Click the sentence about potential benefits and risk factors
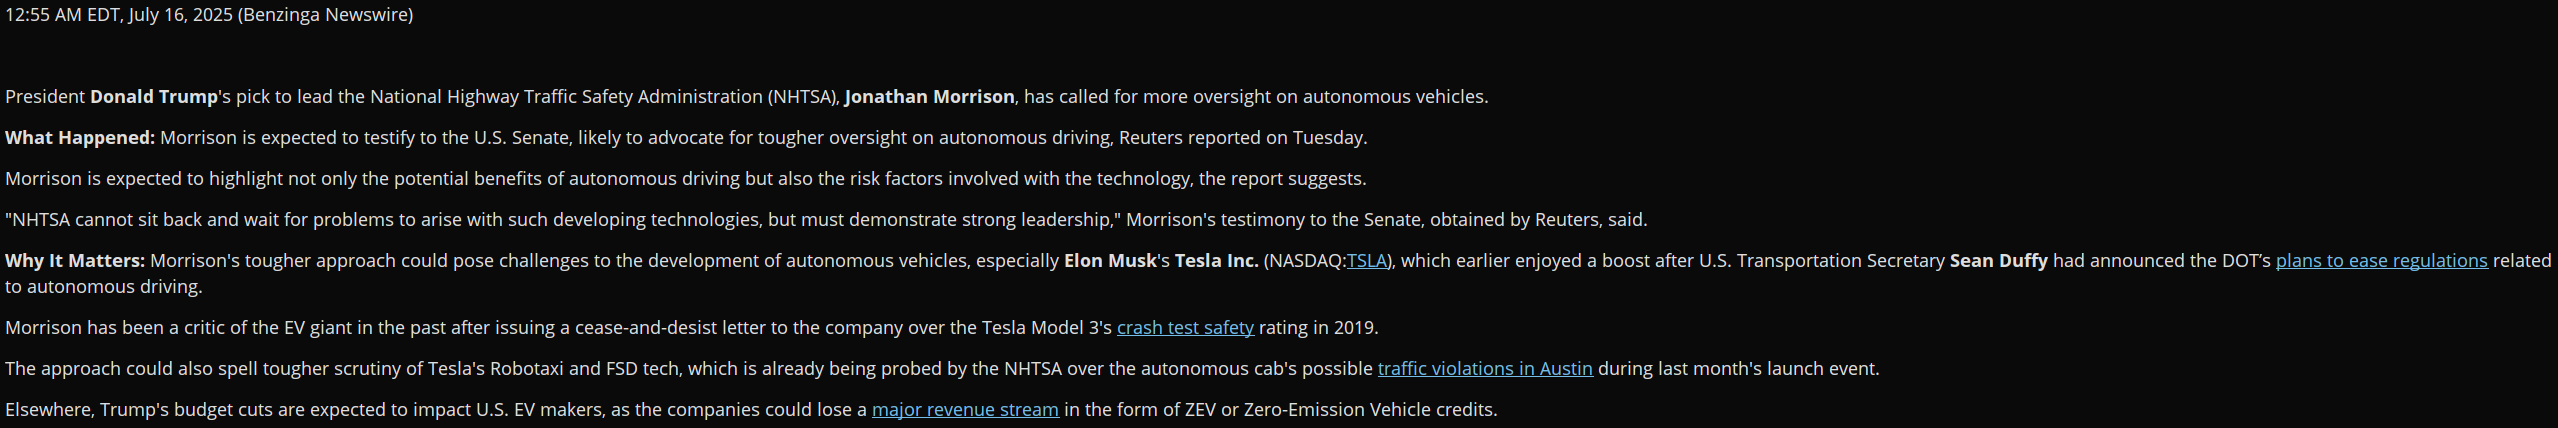This screenshot has width=2558, height=428. coord(685,179)
